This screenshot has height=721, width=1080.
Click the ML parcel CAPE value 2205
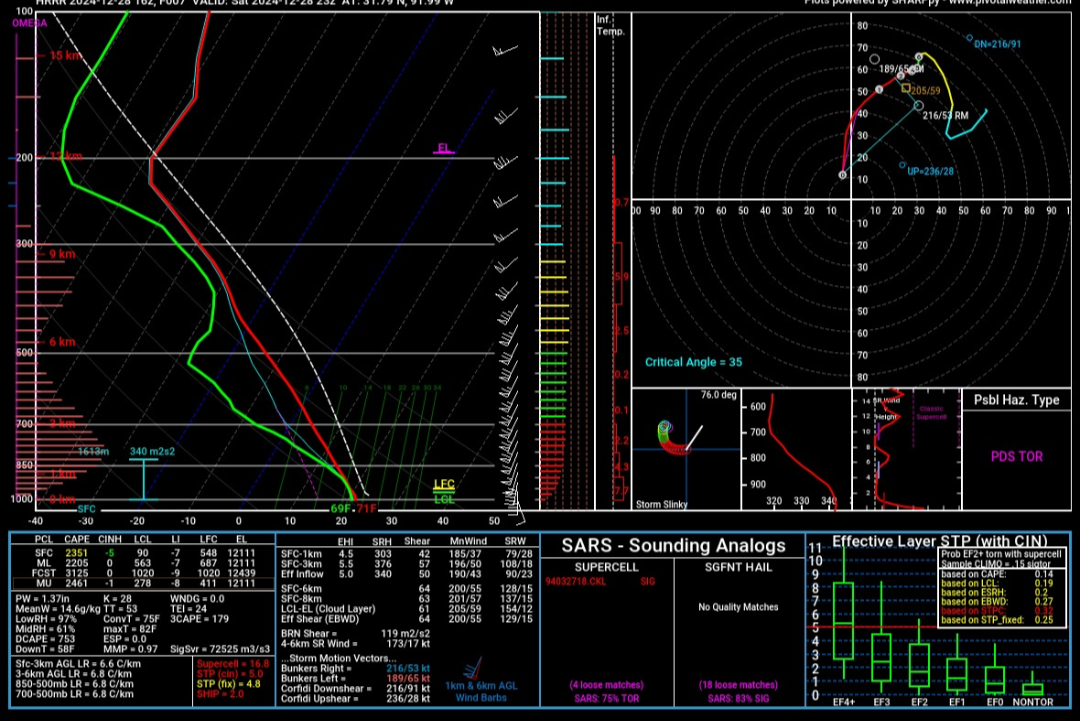(x=76, y=563)
